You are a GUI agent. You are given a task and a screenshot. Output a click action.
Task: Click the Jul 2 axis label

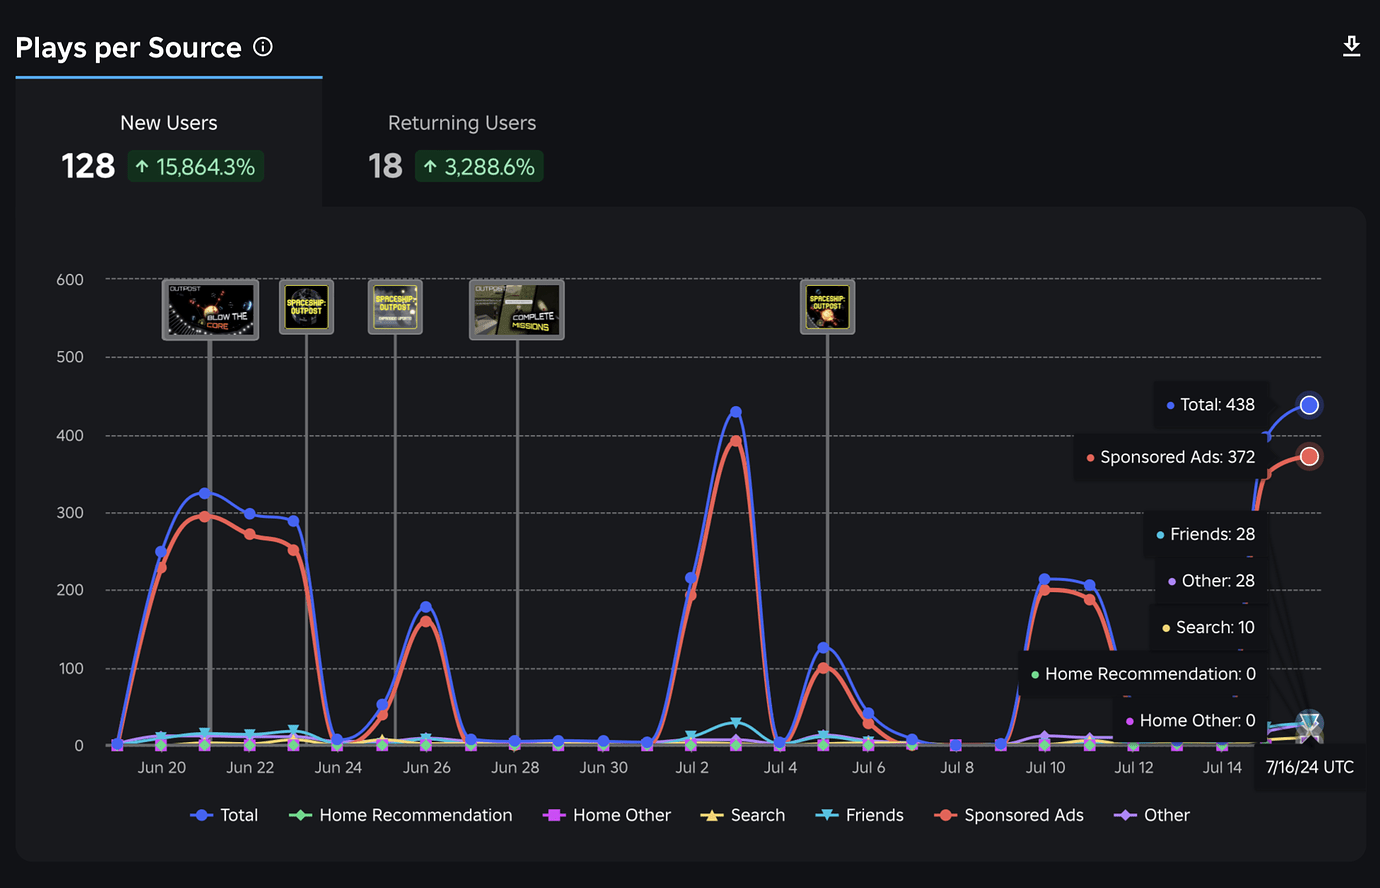(x=692, y=768)
